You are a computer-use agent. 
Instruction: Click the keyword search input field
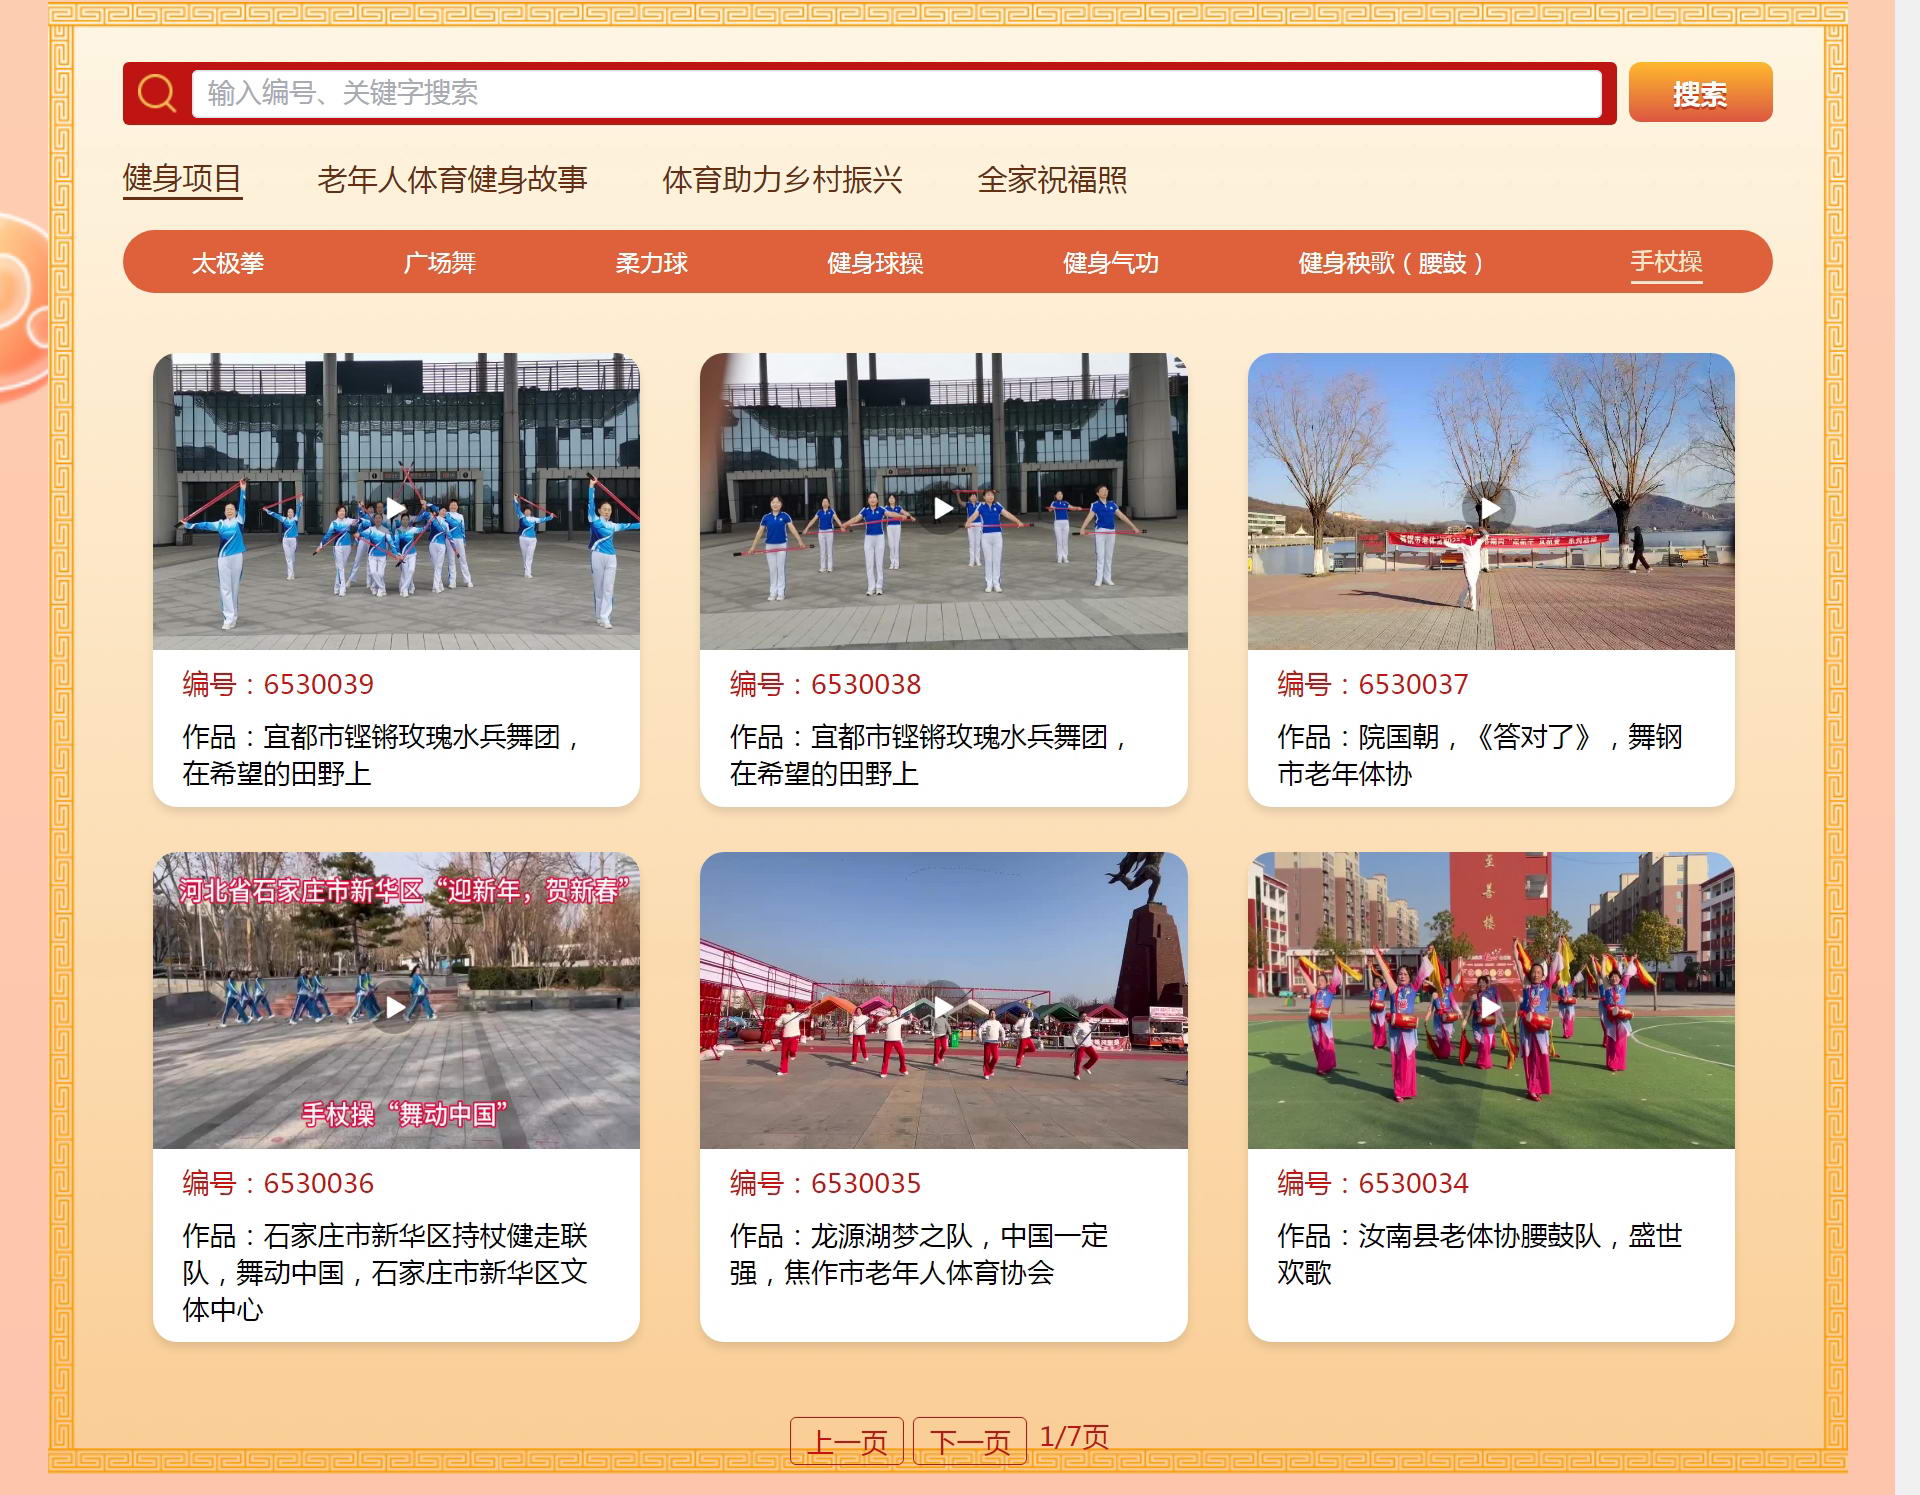[896, 93]
